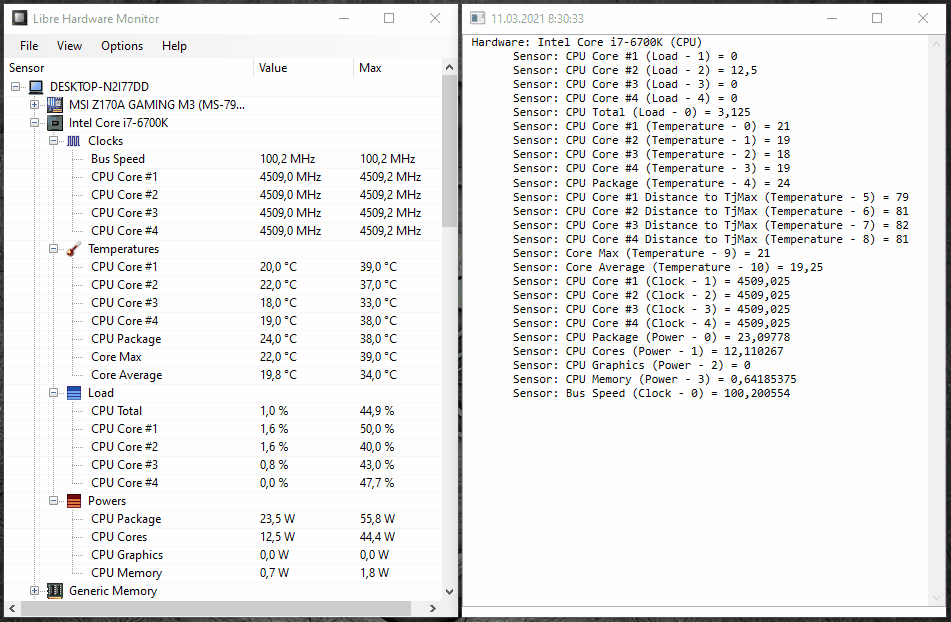This screenshot has width=951, height=622.
Task: Click the DESKTOP-N2I77DD computer icon
Action: coord(36,86)
